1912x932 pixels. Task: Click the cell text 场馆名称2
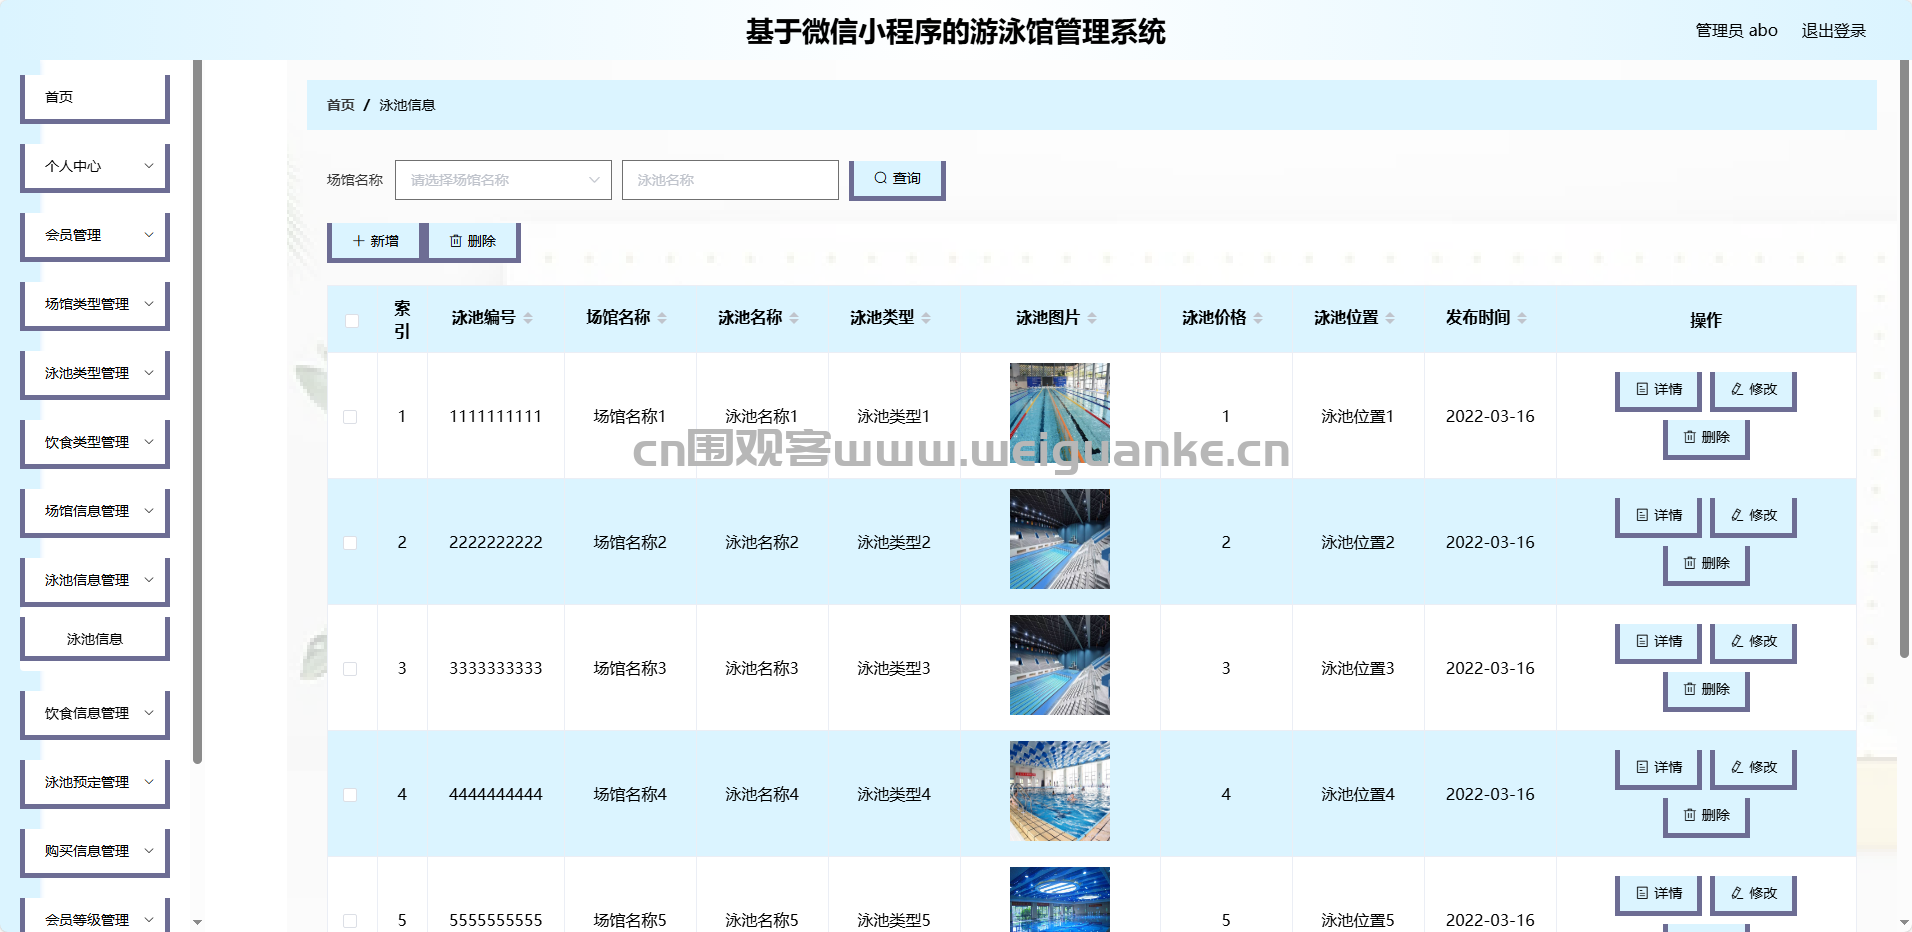point(630,542)
